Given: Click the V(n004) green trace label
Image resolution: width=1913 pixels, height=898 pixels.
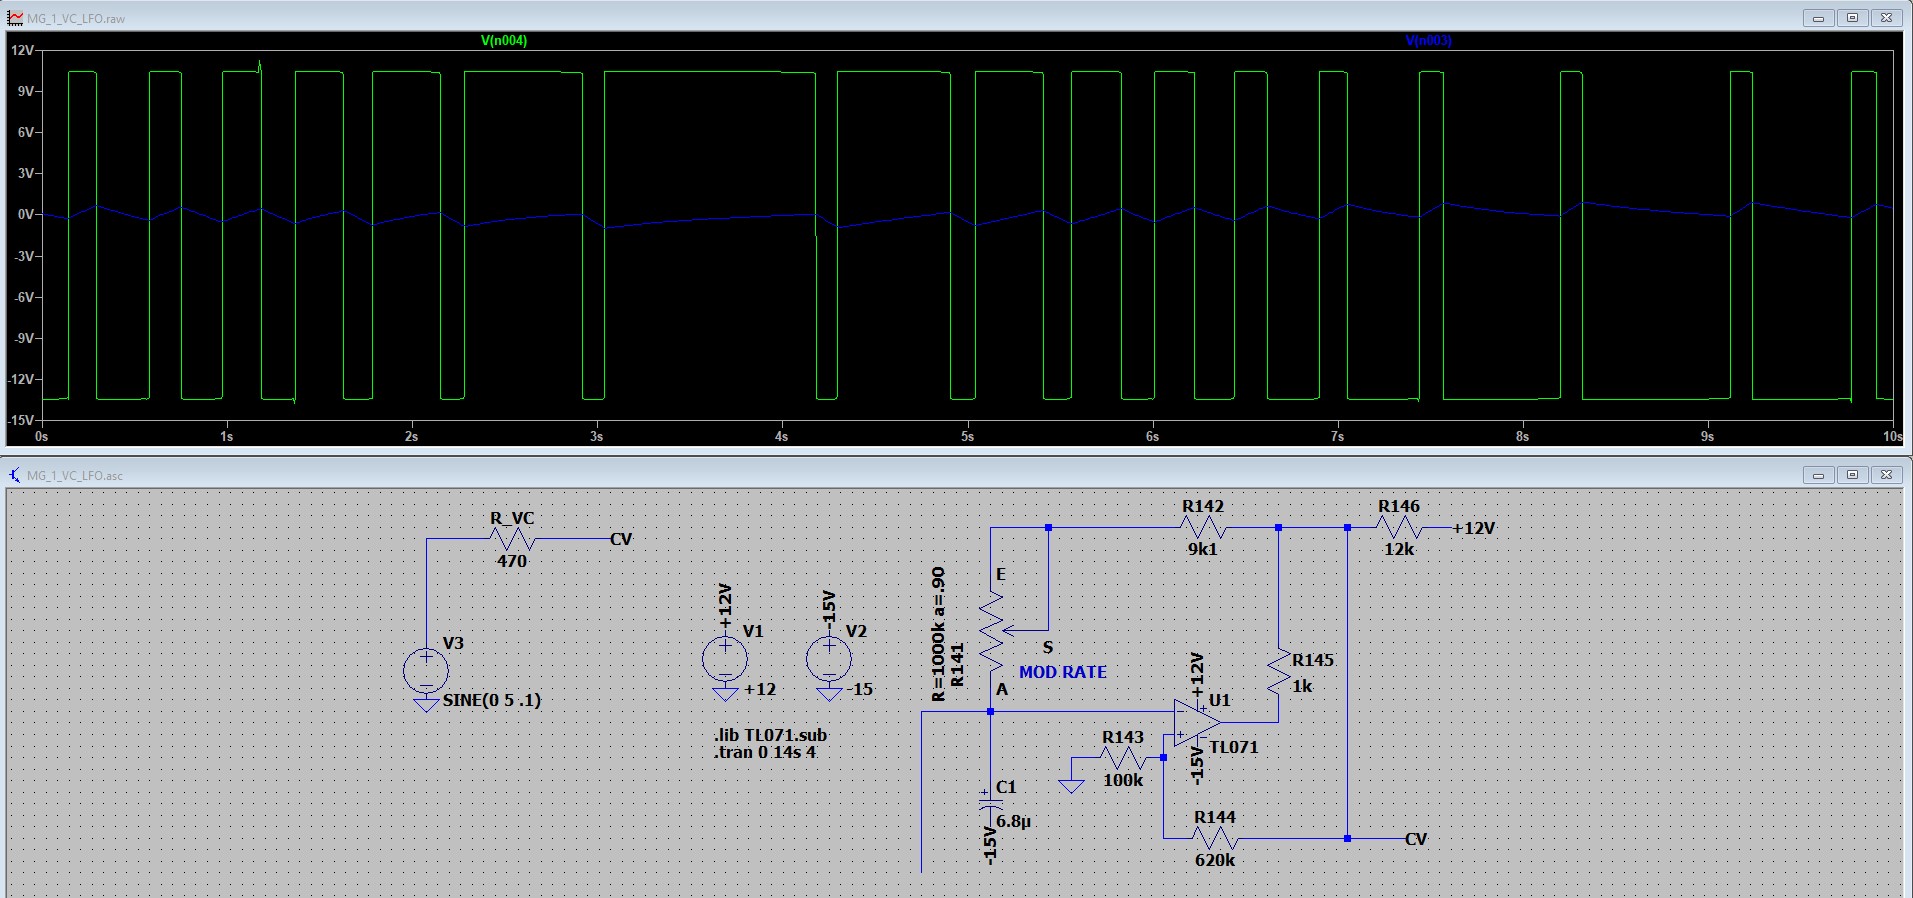Looking at the screenshot, I should coord(503,41).
